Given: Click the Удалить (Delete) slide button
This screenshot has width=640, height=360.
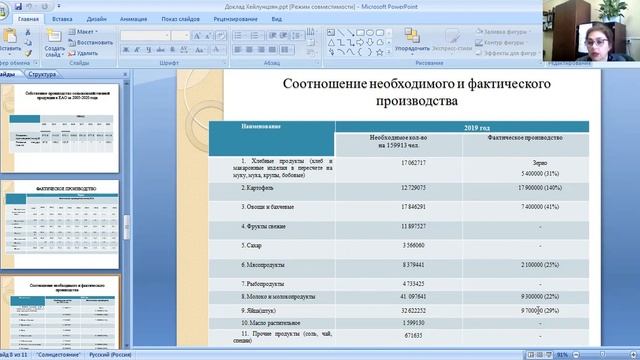Looking at the screenshot, I should pos(83,53).
